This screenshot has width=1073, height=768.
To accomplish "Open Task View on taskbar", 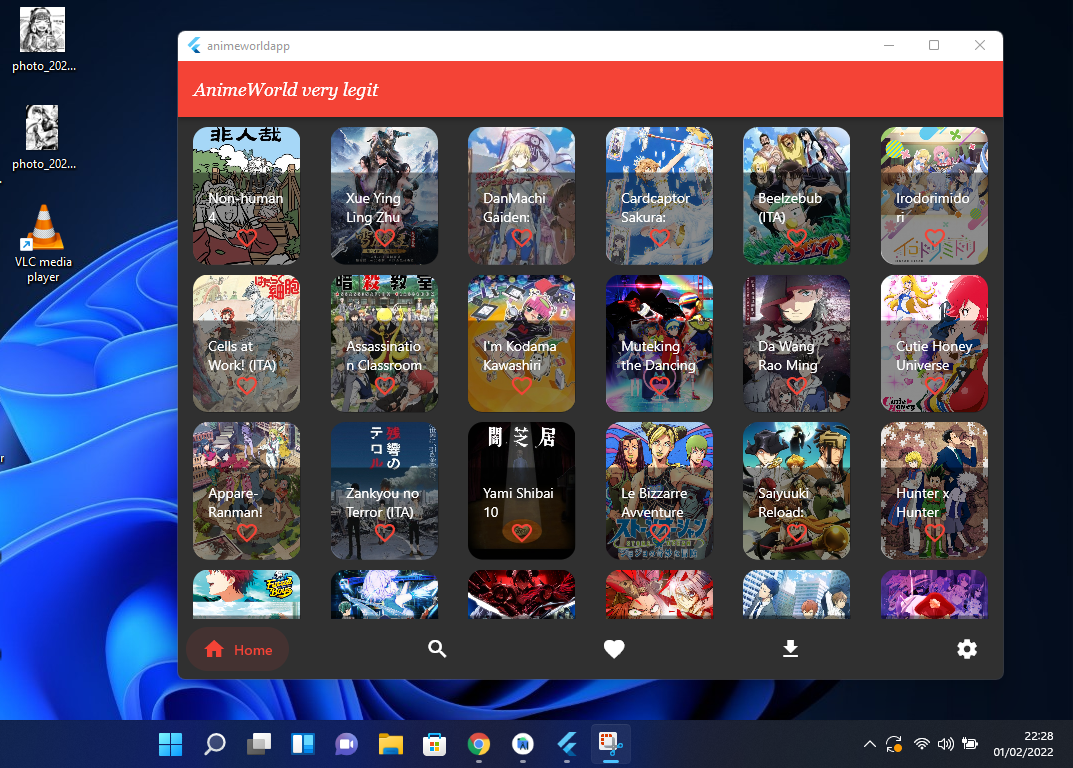I will click(x=259, y=744).
